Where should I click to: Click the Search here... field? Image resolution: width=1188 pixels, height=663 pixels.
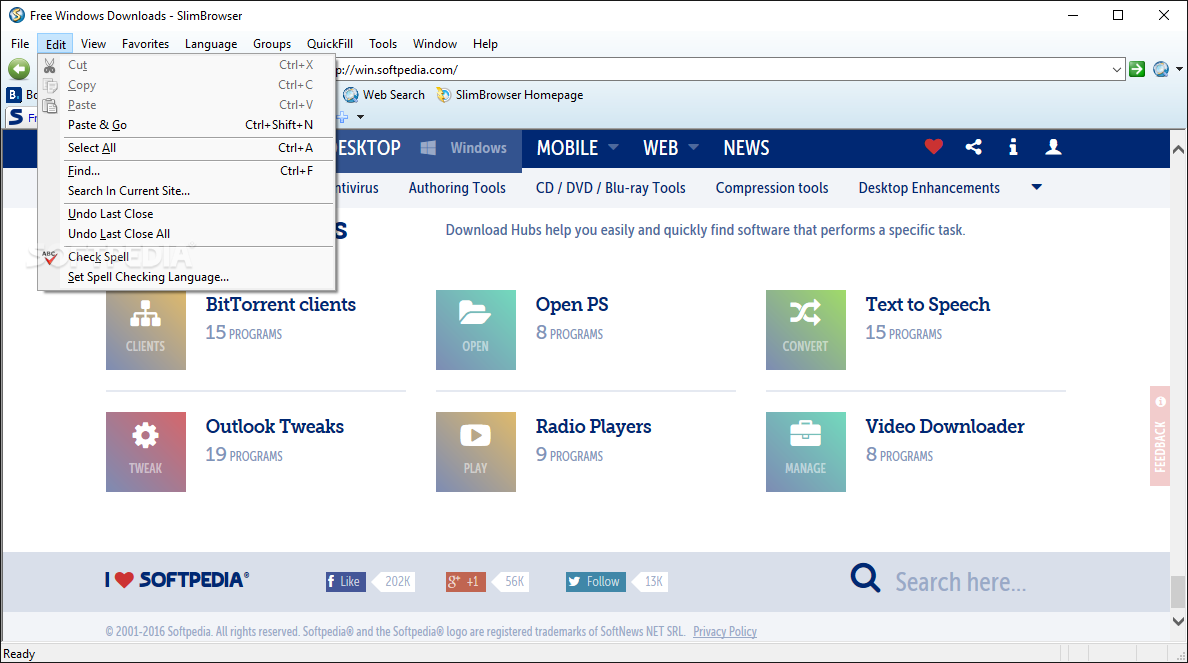coord(961,582)
